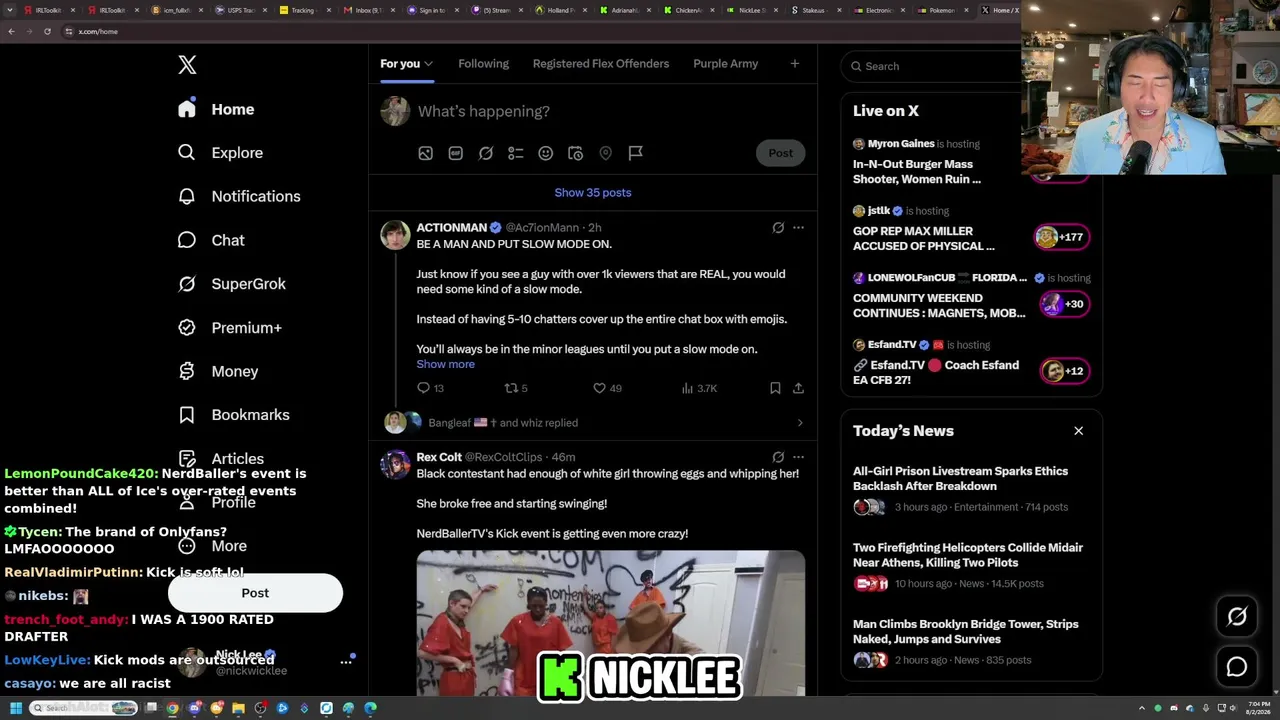This screenshot has width=1280, height=720.
Task: Join jstlk's live with +177 listeners
Action: tap(1062, 237)
